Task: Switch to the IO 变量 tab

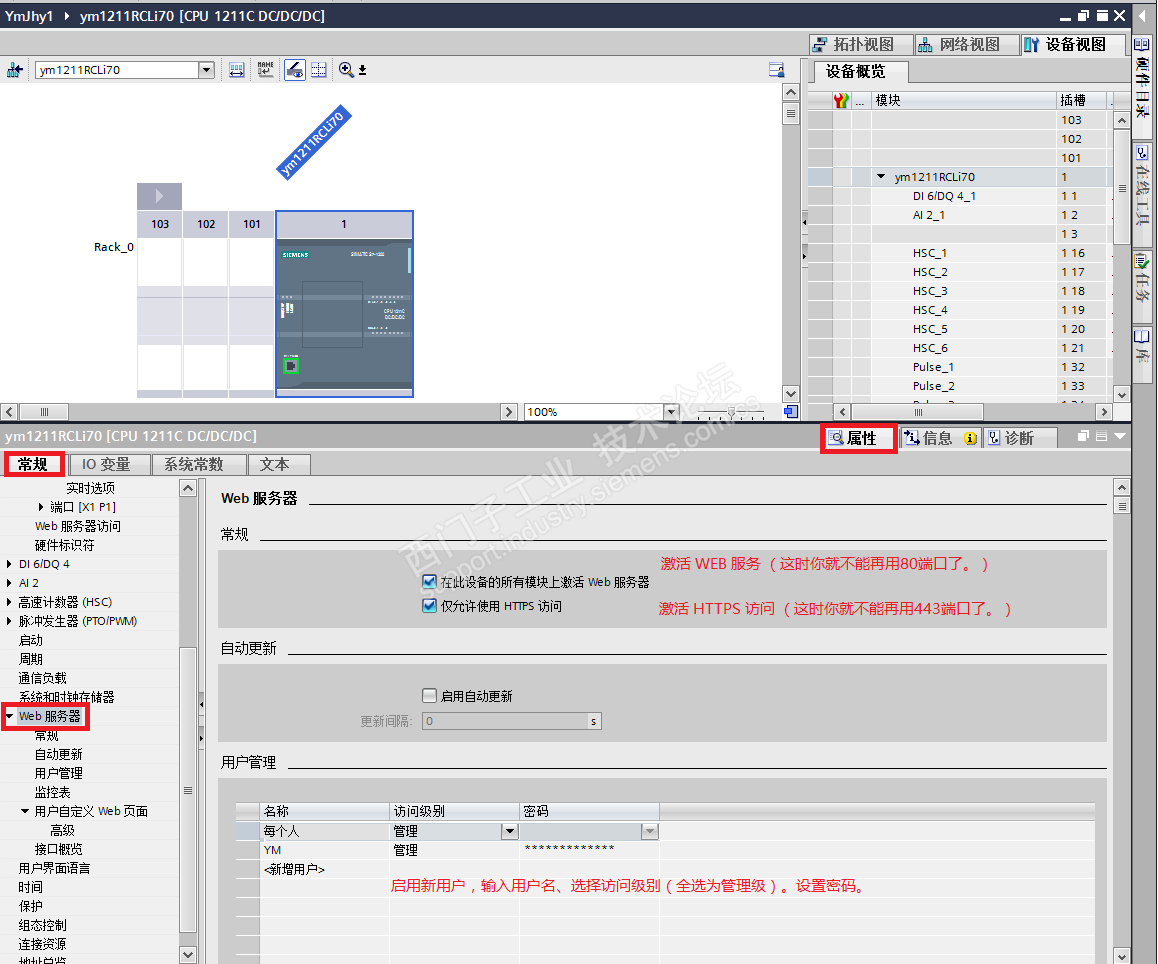Action: [x=109, y=464]
